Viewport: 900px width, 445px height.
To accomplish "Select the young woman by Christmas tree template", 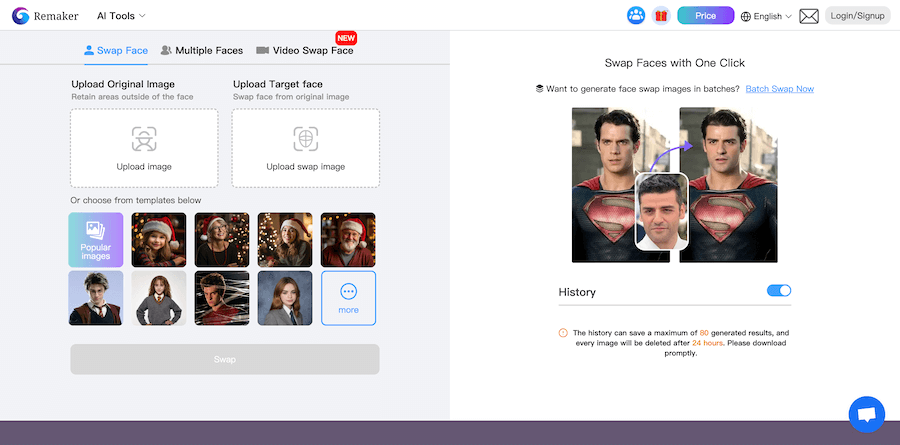I will pos(285,240).
